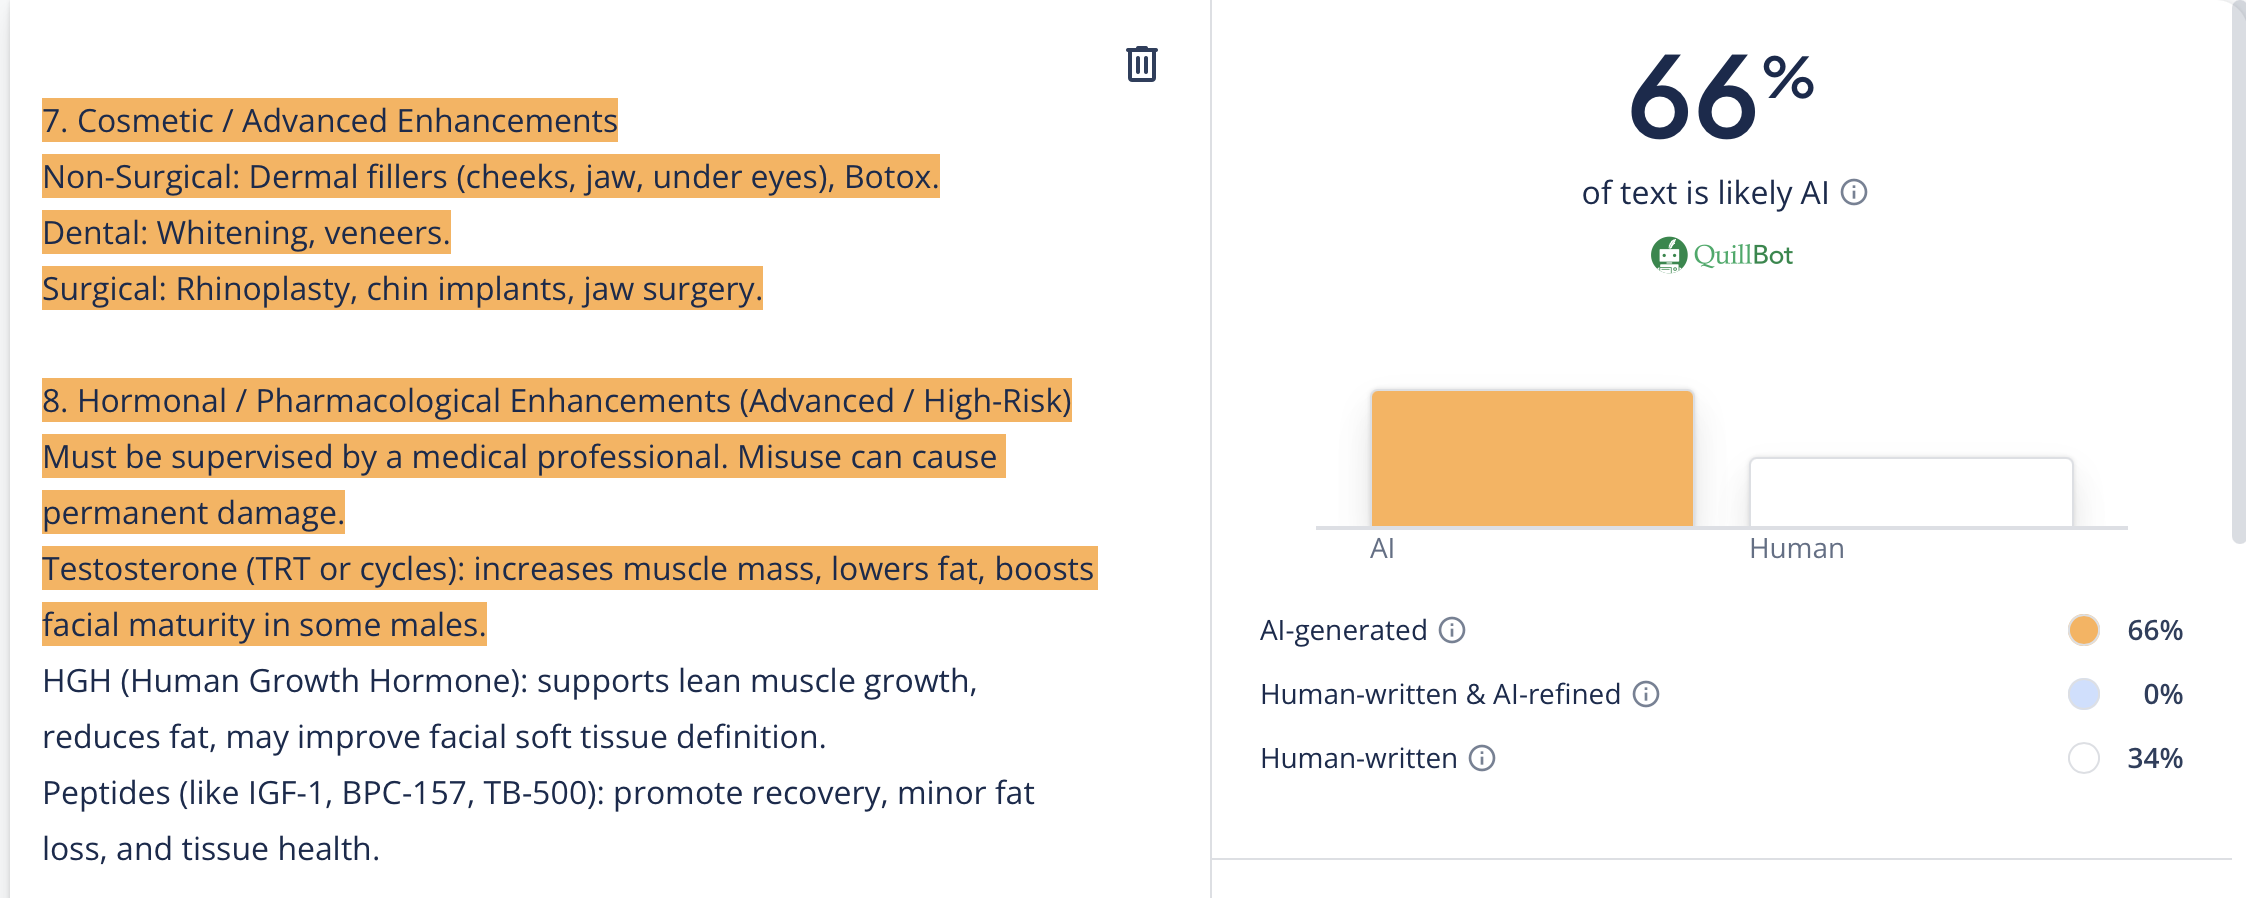
Task: Click the "8. Hormonal / Pharmacological Enhancements" heading
Action: 556,401
